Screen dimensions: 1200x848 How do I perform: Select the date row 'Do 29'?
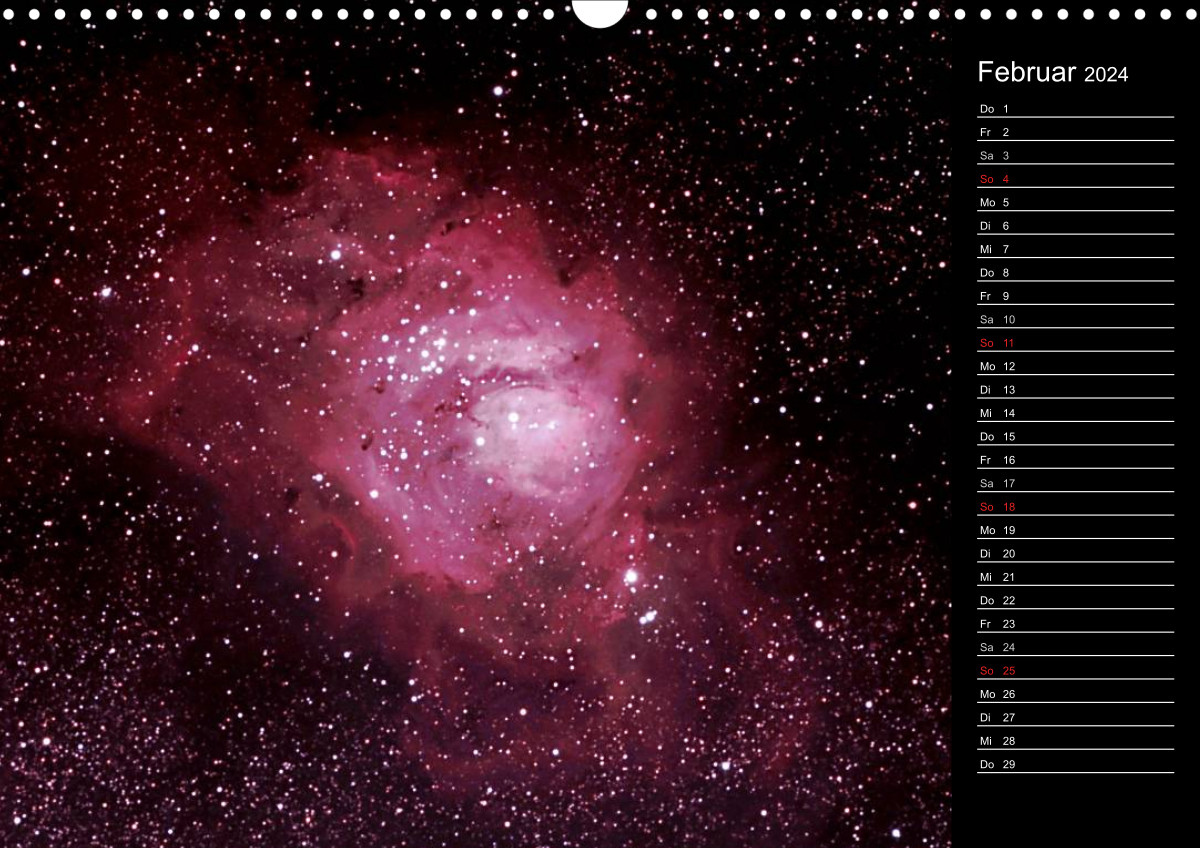point(1075,762)
